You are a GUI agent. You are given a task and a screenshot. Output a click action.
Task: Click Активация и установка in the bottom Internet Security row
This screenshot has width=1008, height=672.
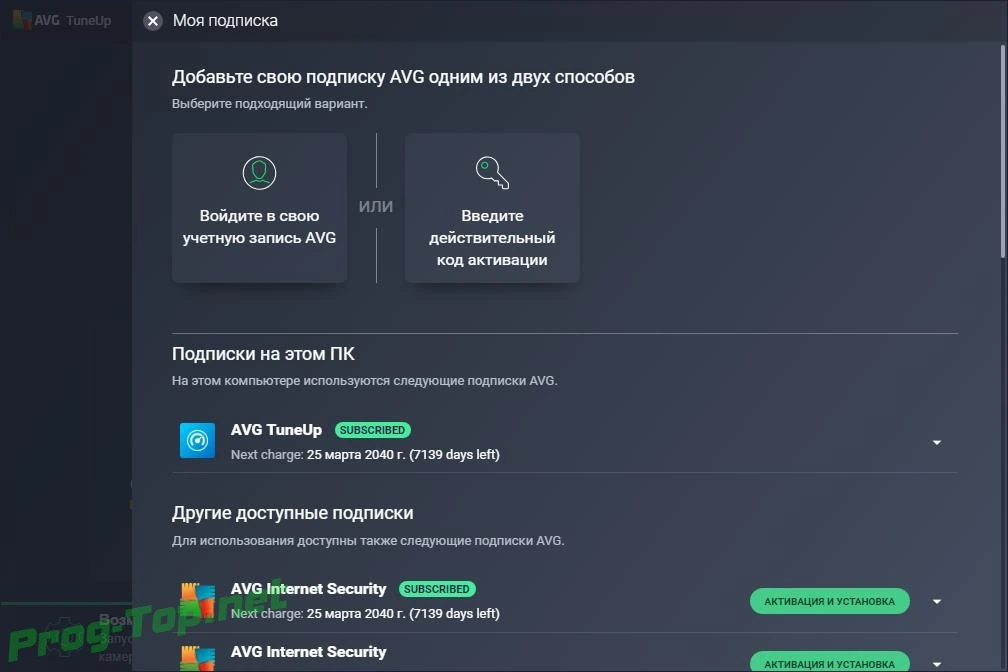829,662
